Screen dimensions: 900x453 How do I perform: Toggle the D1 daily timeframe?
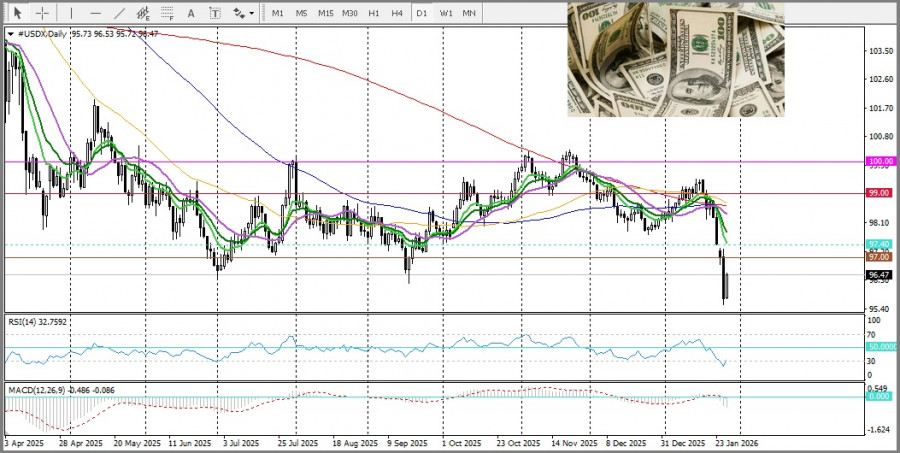pyautogui.click(x=421, y=14)
